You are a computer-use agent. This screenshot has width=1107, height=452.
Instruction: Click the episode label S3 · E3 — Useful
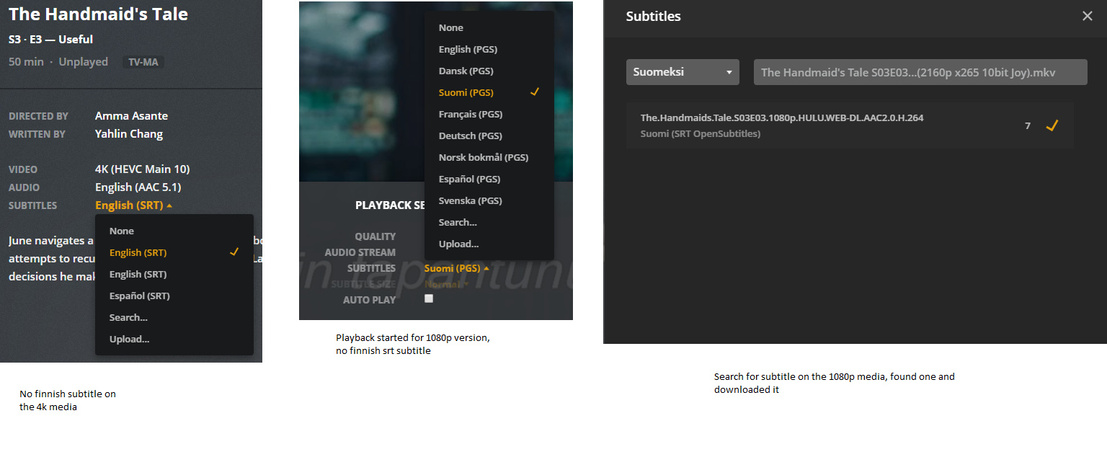[x=51, y=40]
